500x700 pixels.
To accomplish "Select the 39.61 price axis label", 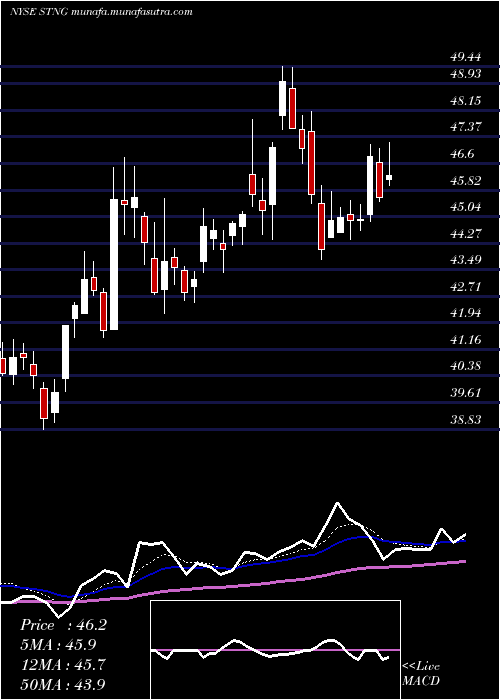I will [466, 393].
